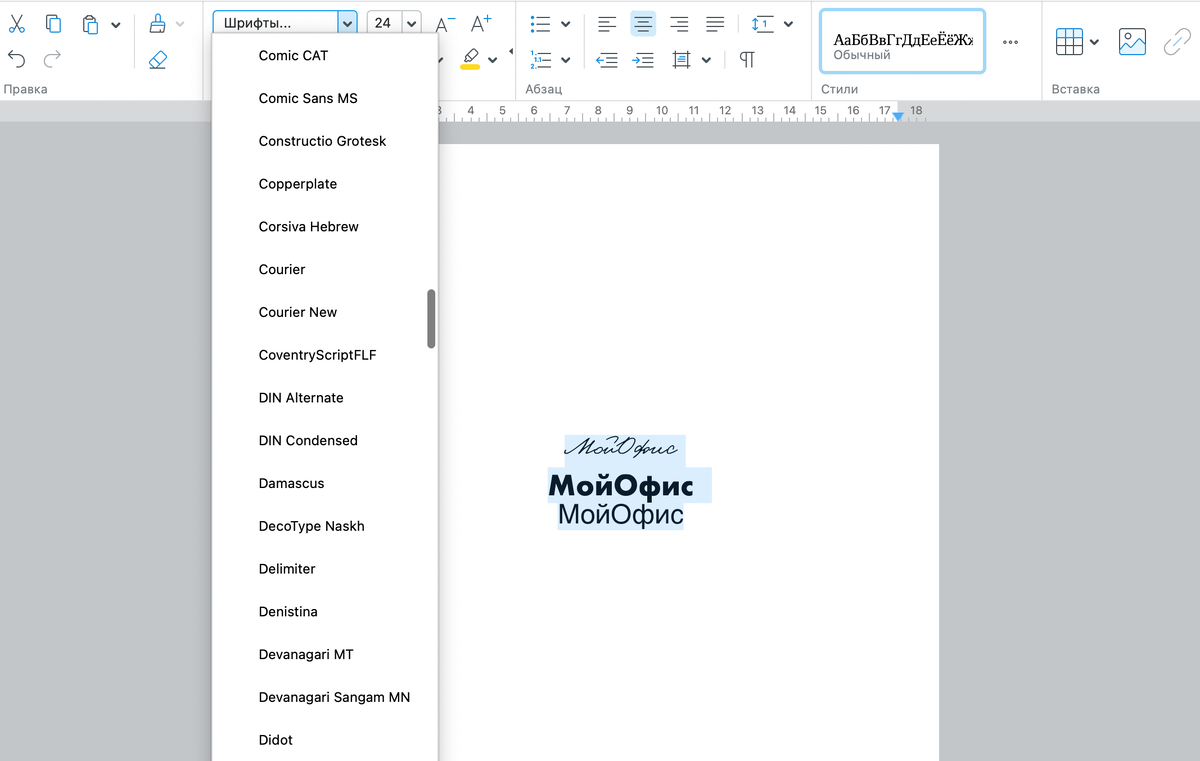
Task: Click the script-style МойОфис text line
Action: (x=621, y=447)
